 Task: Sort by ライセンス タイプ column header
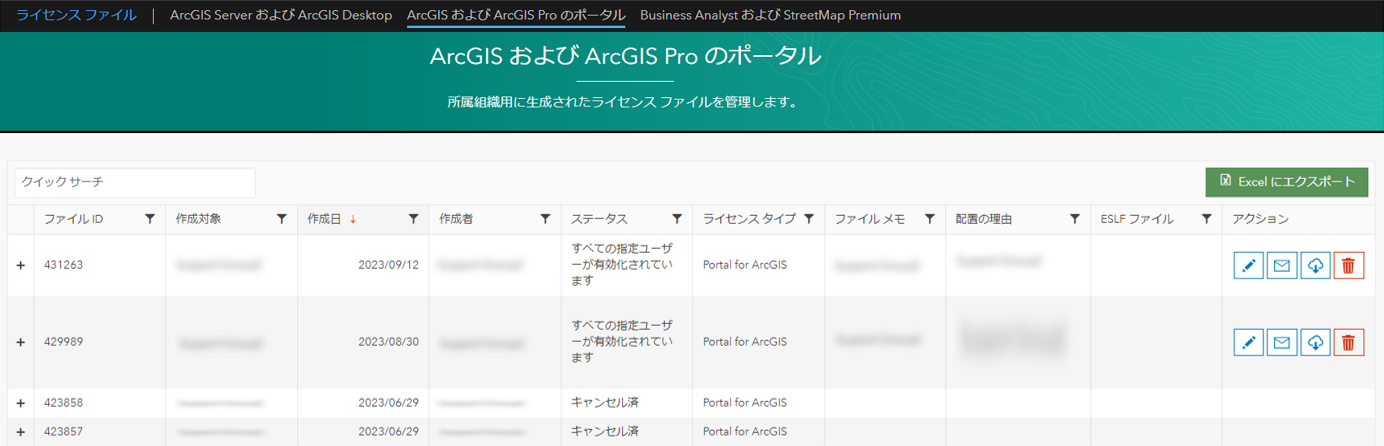click(x=749, y=219)
